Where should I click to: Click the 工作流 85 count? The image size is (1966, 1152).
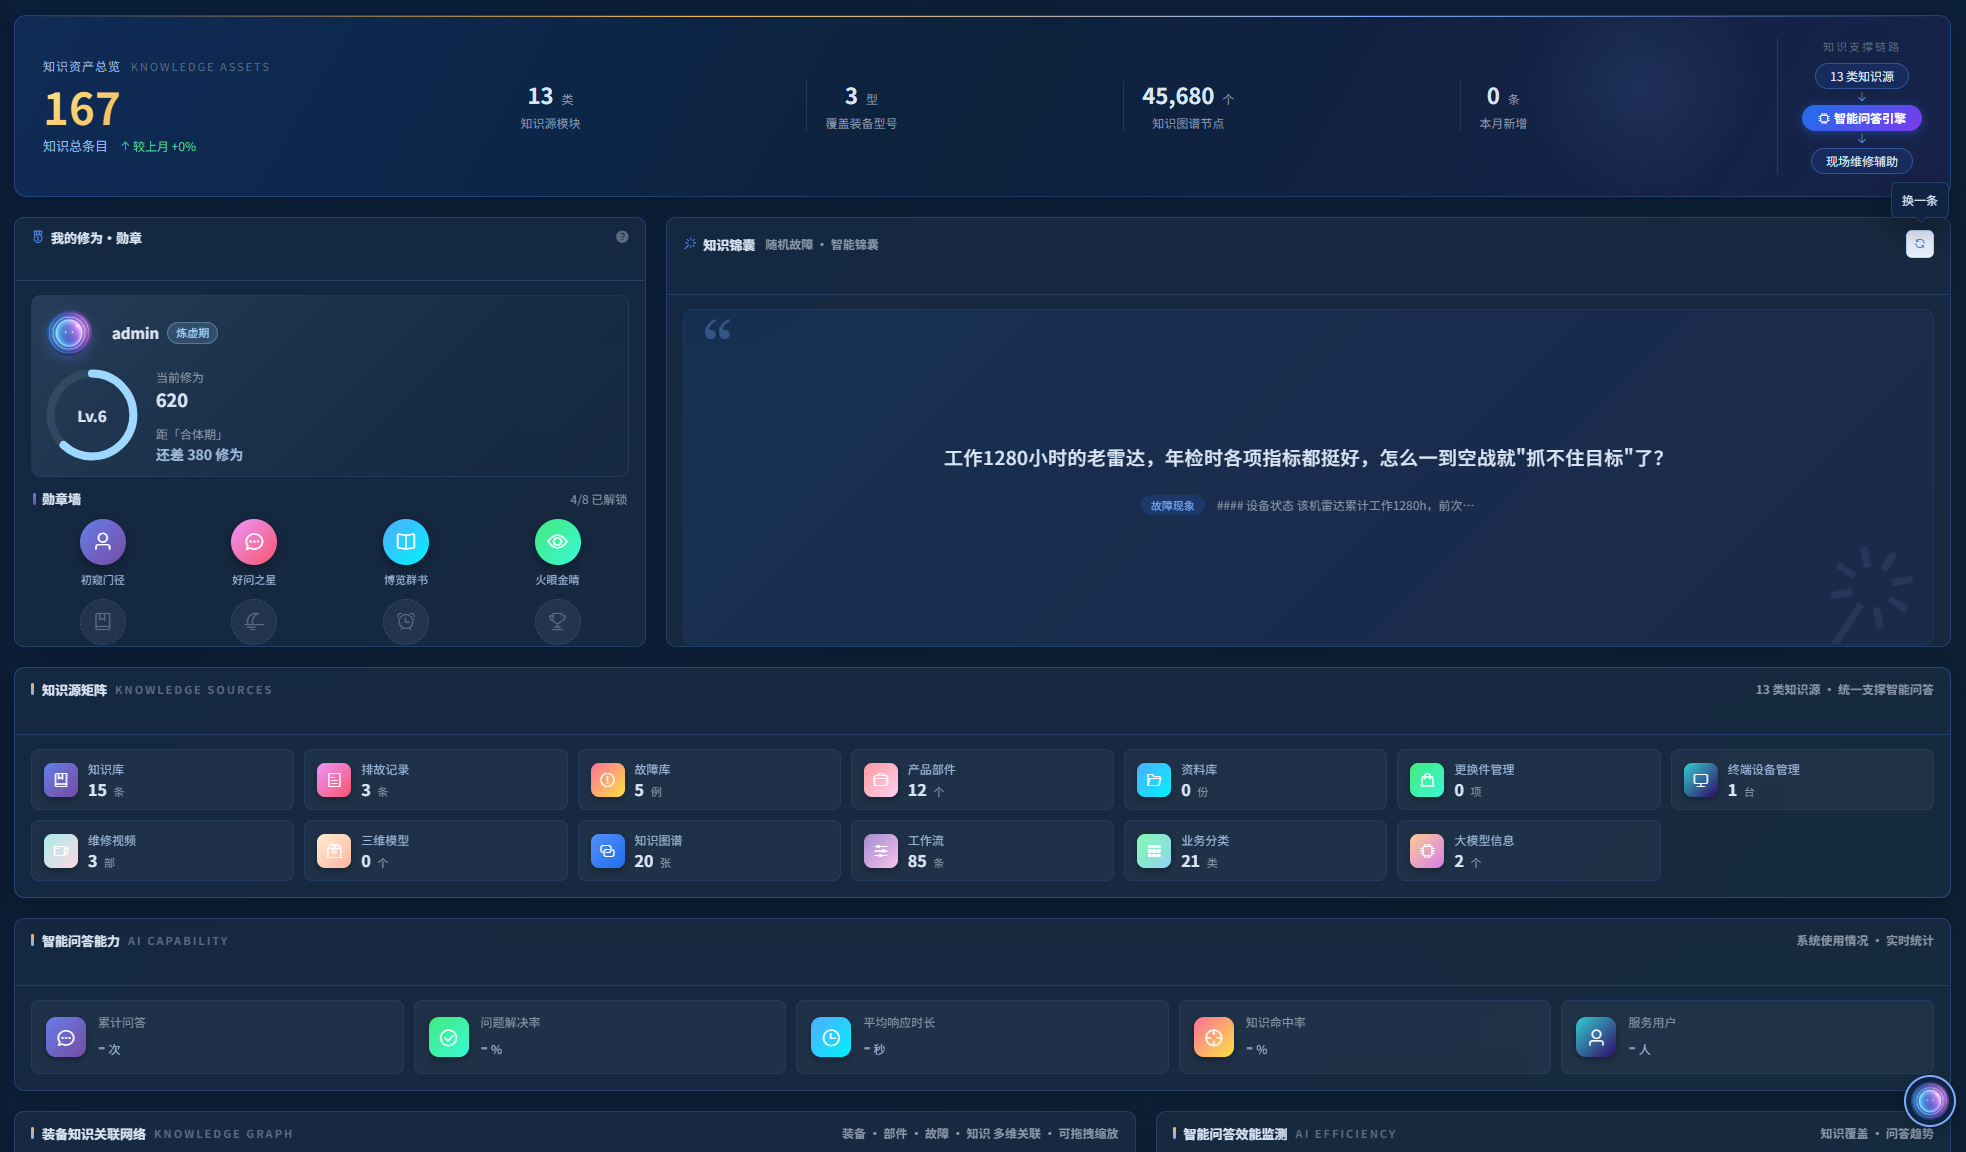(x=917, y=861)
